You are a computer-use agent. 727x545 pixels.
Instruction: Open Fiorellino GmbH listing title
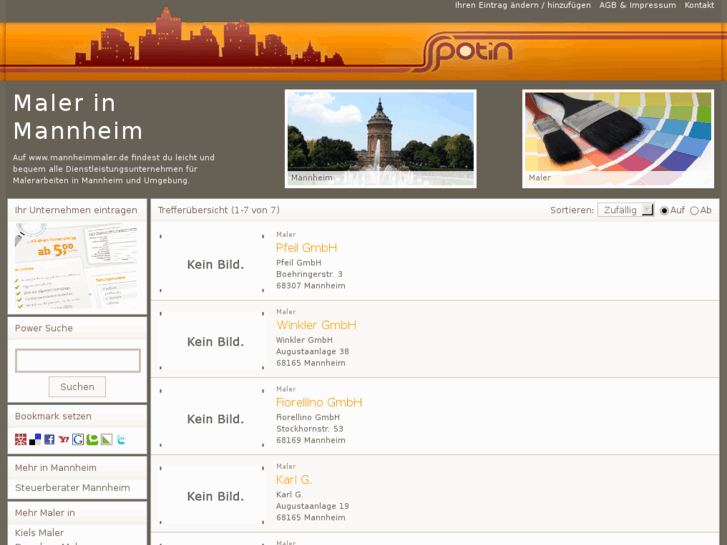[x=319, y=403]
